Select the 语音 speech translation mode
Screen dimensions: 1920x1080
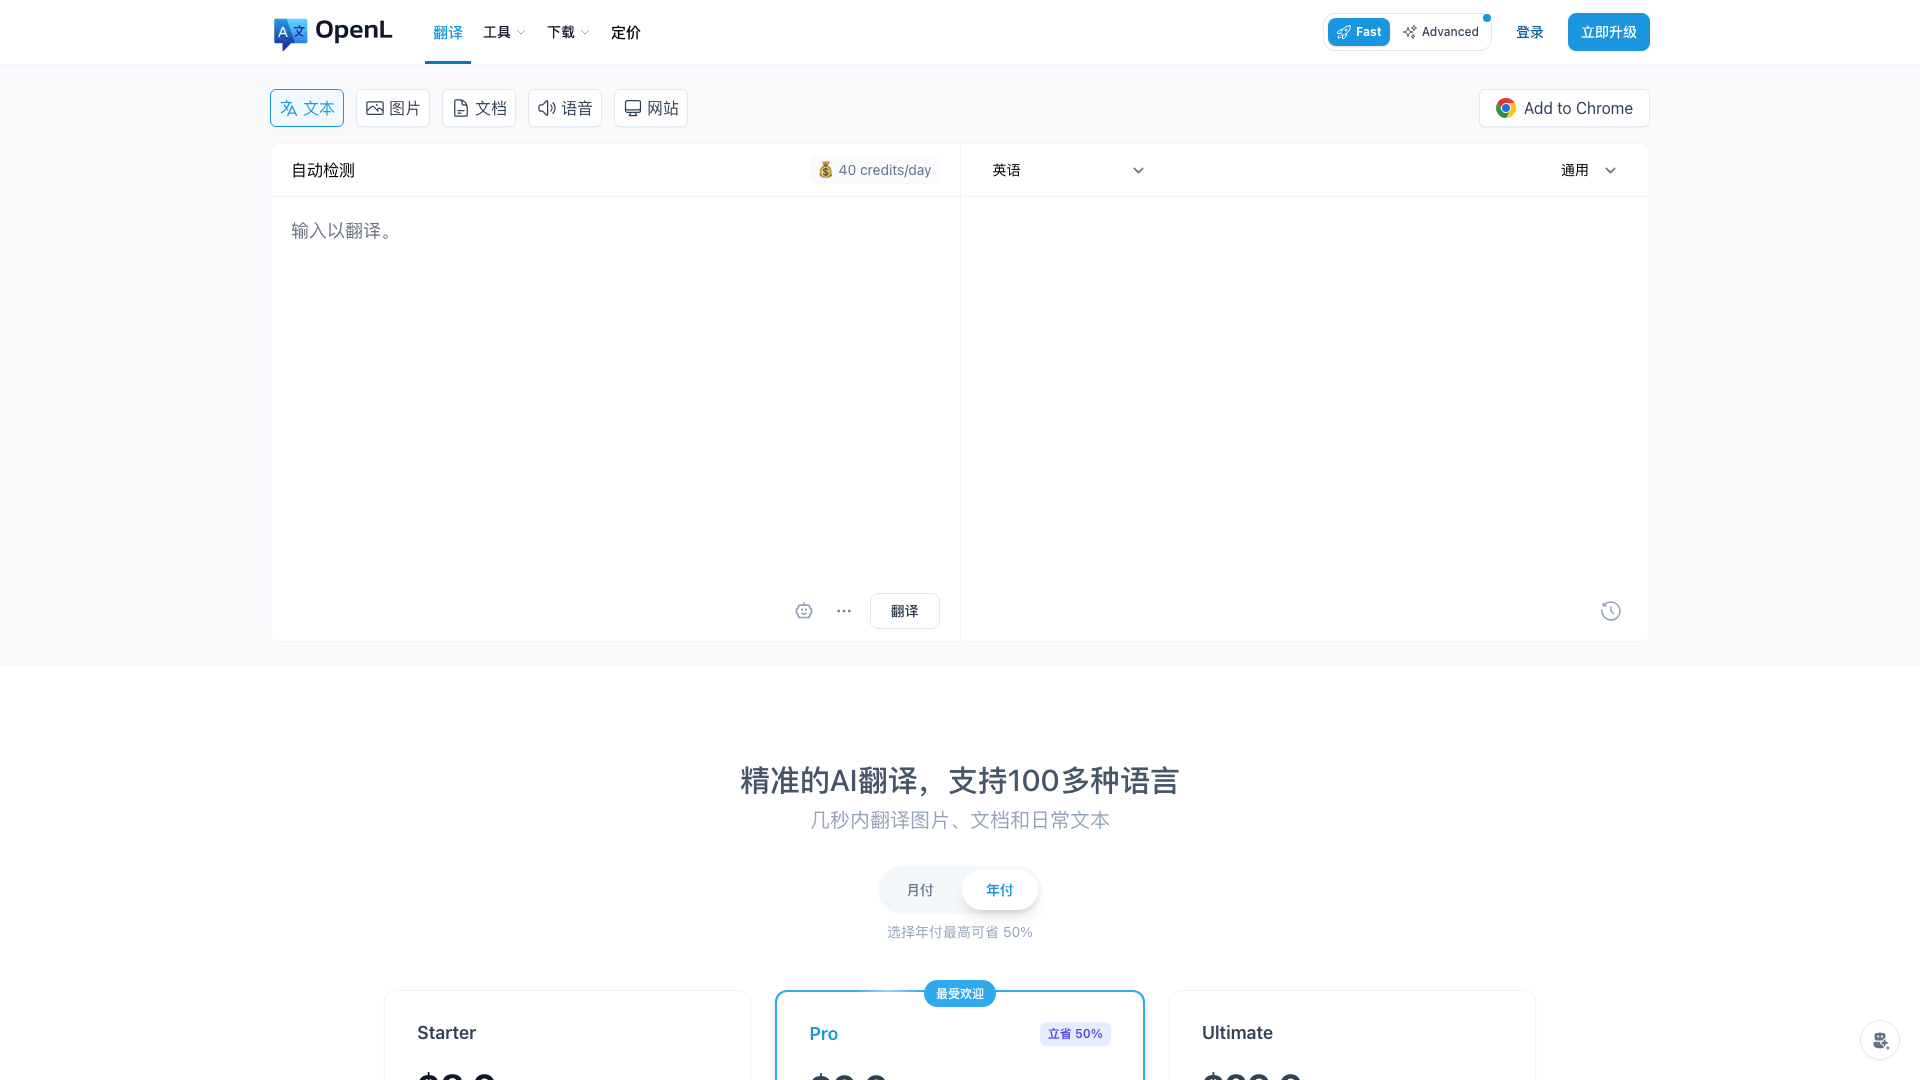(565, 108)
